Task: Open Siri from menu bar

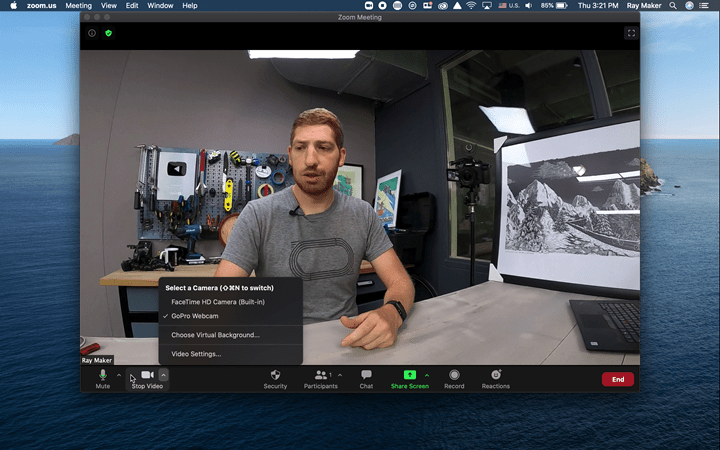Action: 689,6
